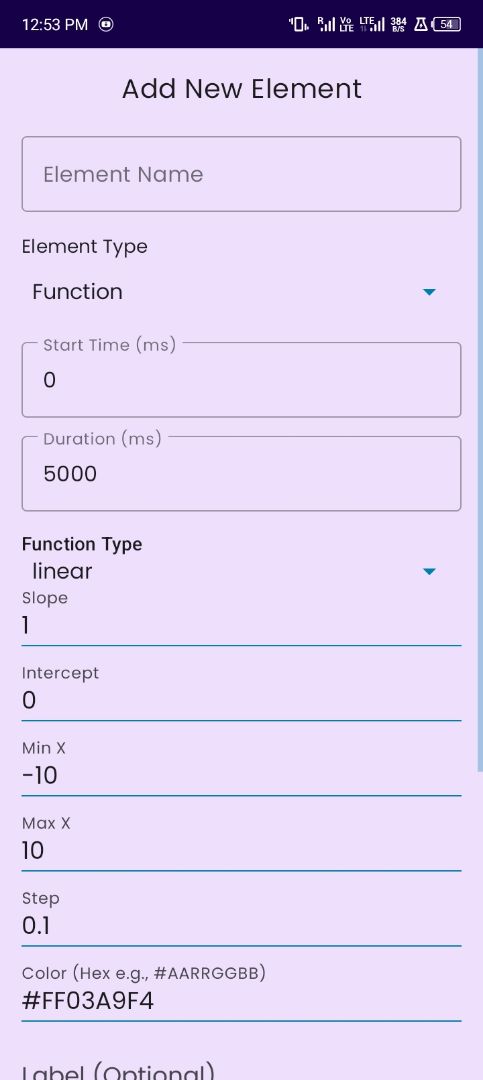Tap the network speed indicator icon
Screen dimensions: 483x1080
tap(398, 25)
